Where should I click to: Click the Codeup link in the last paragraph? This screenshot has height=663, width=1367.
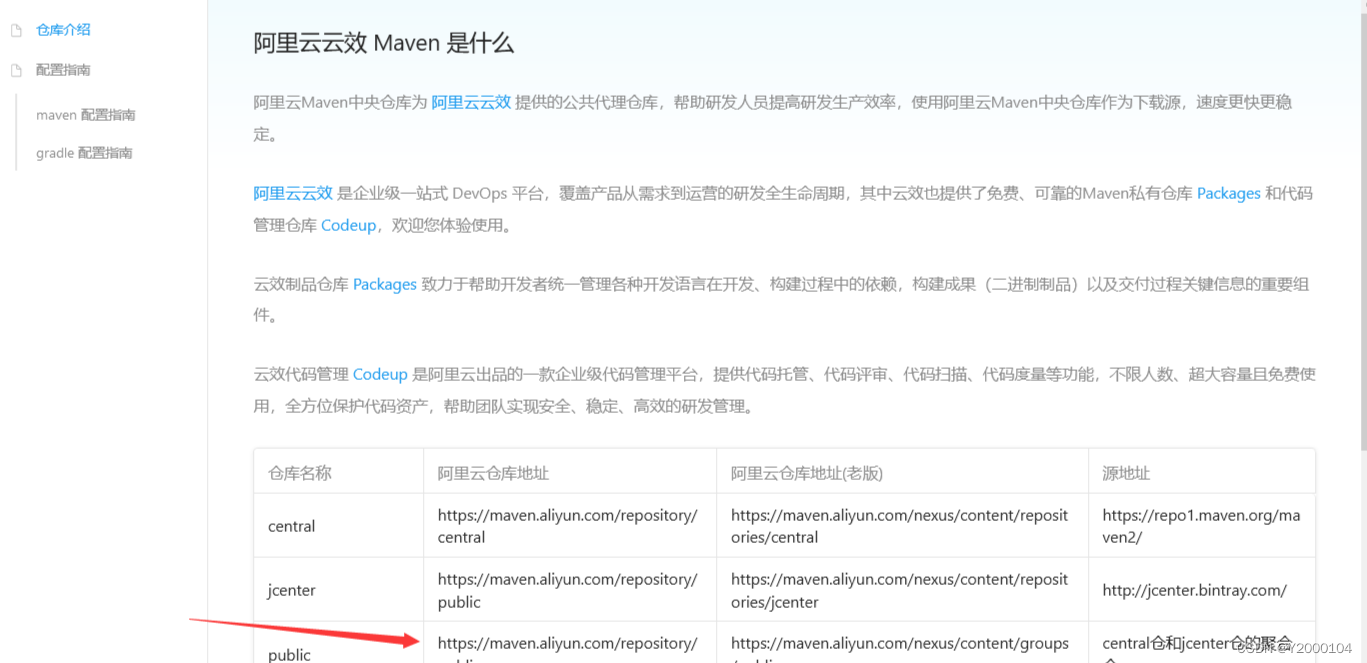pos(380,373)
